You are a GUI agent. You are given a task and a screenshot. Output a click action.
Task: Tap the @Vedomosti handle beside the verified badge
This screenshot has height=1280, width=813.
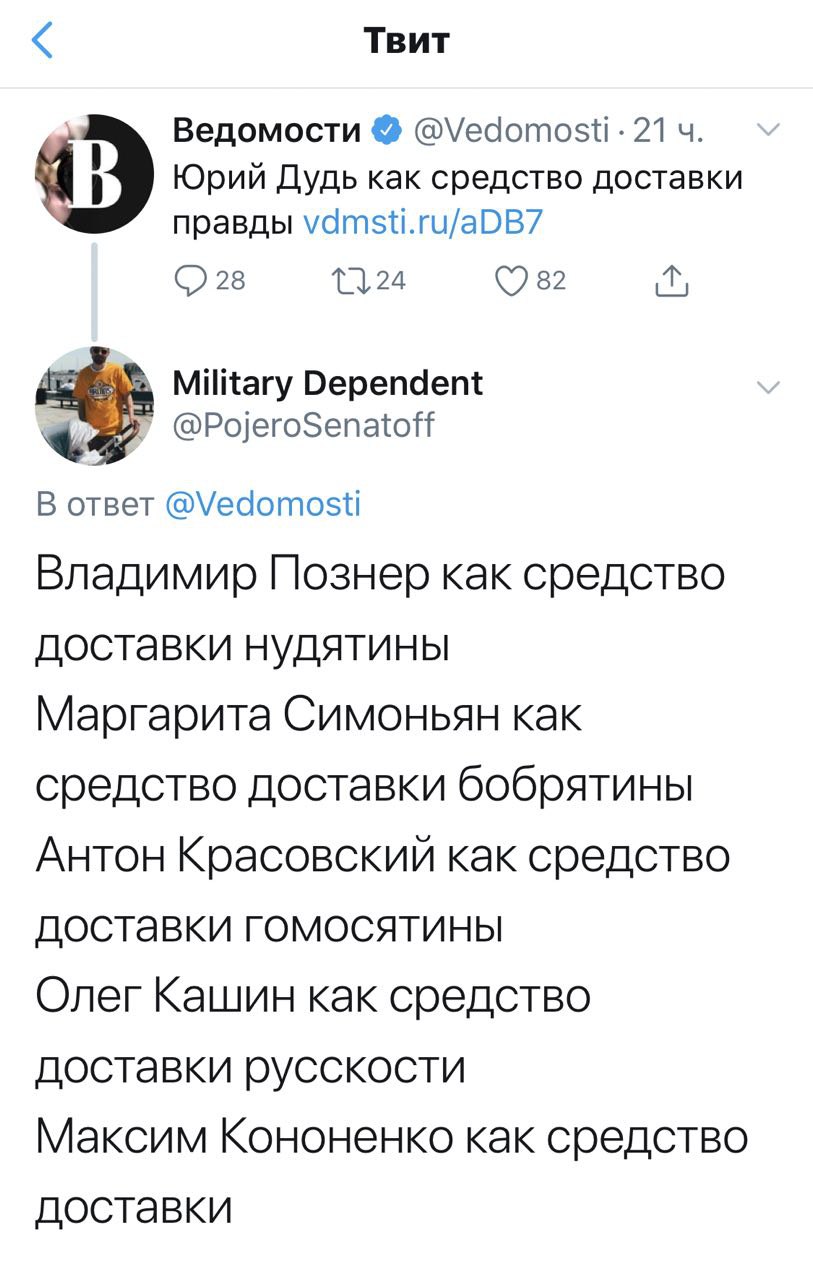point(509,130)
